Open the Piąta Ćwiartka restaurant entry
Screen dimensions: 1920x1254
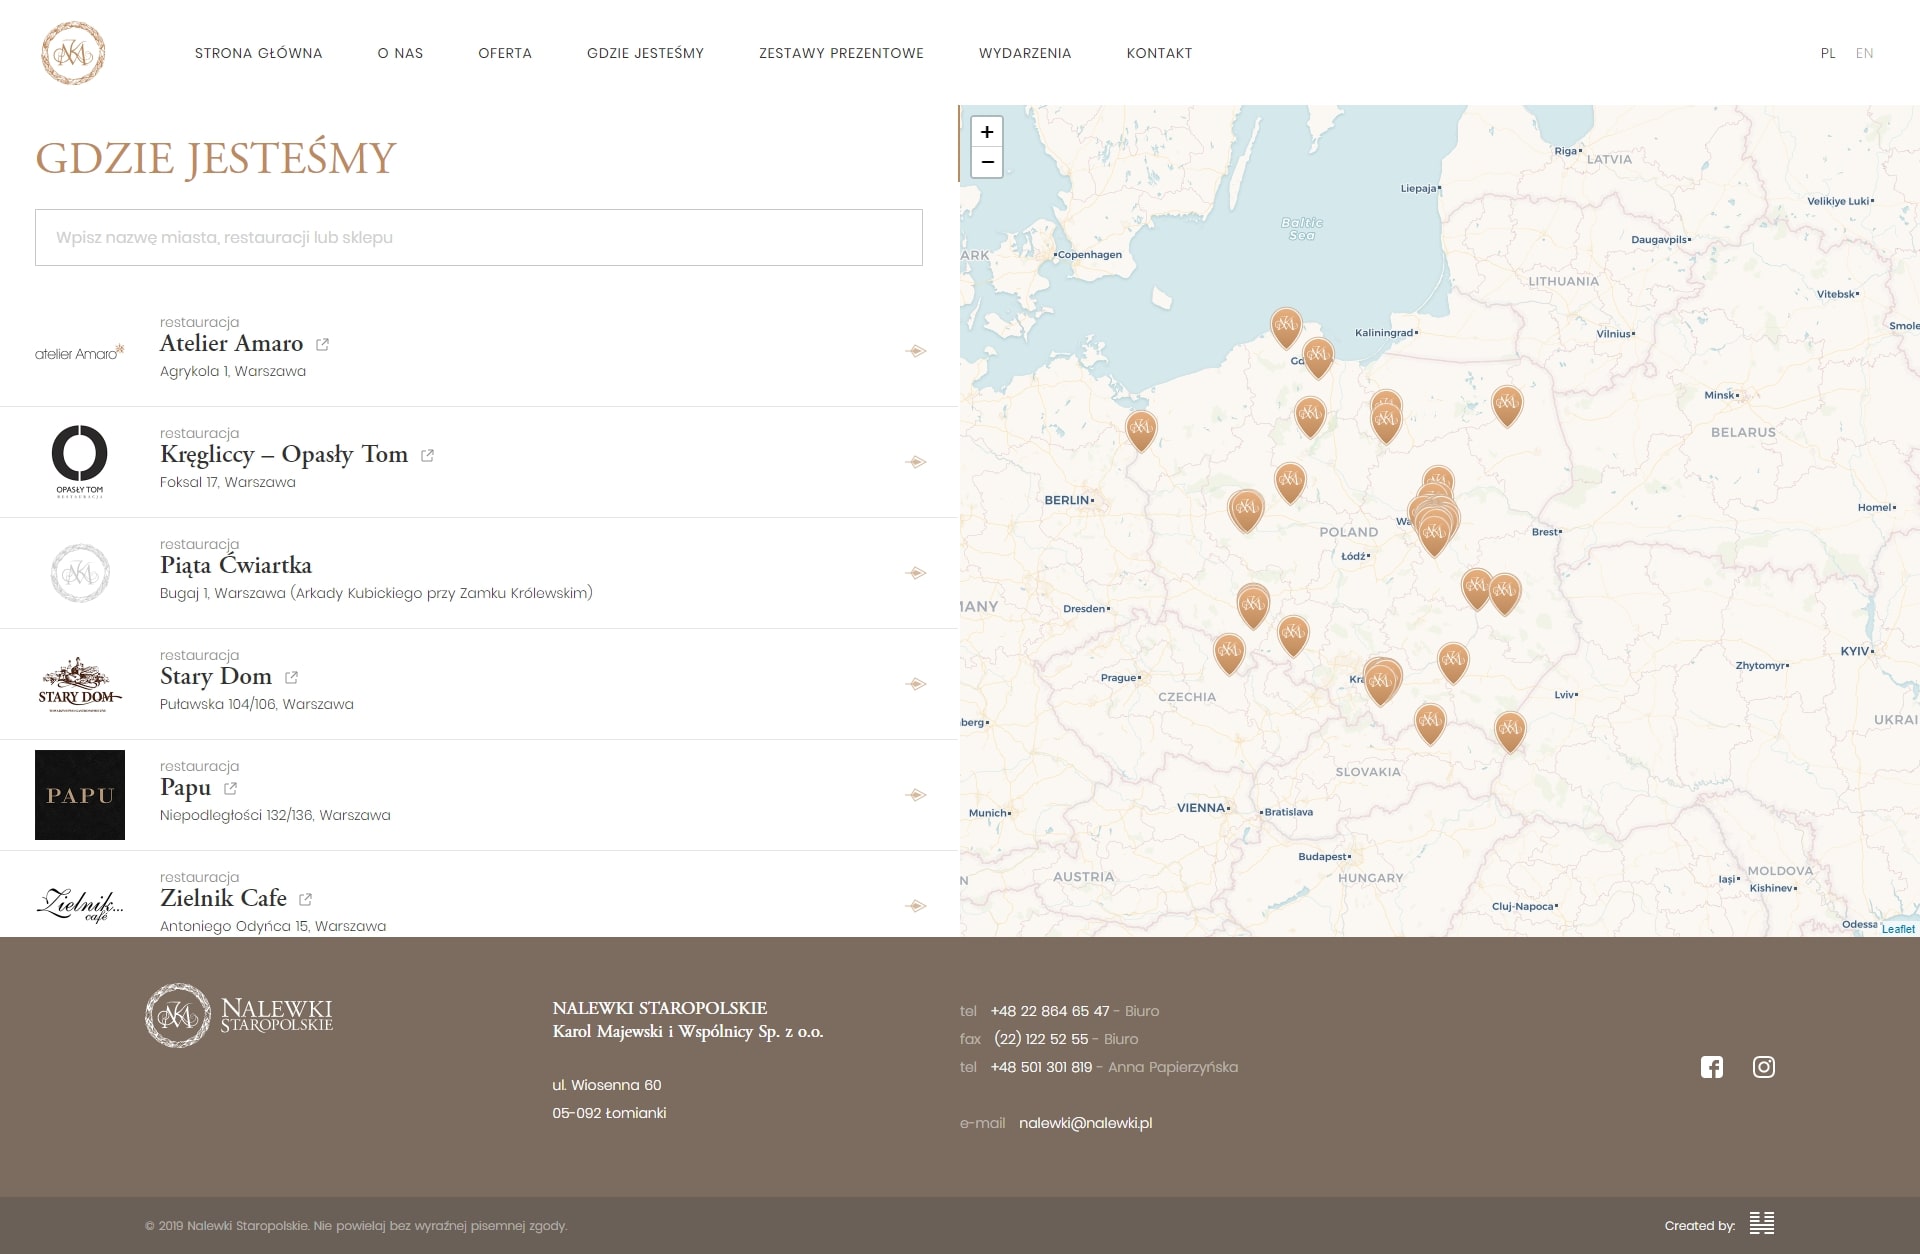236,565
